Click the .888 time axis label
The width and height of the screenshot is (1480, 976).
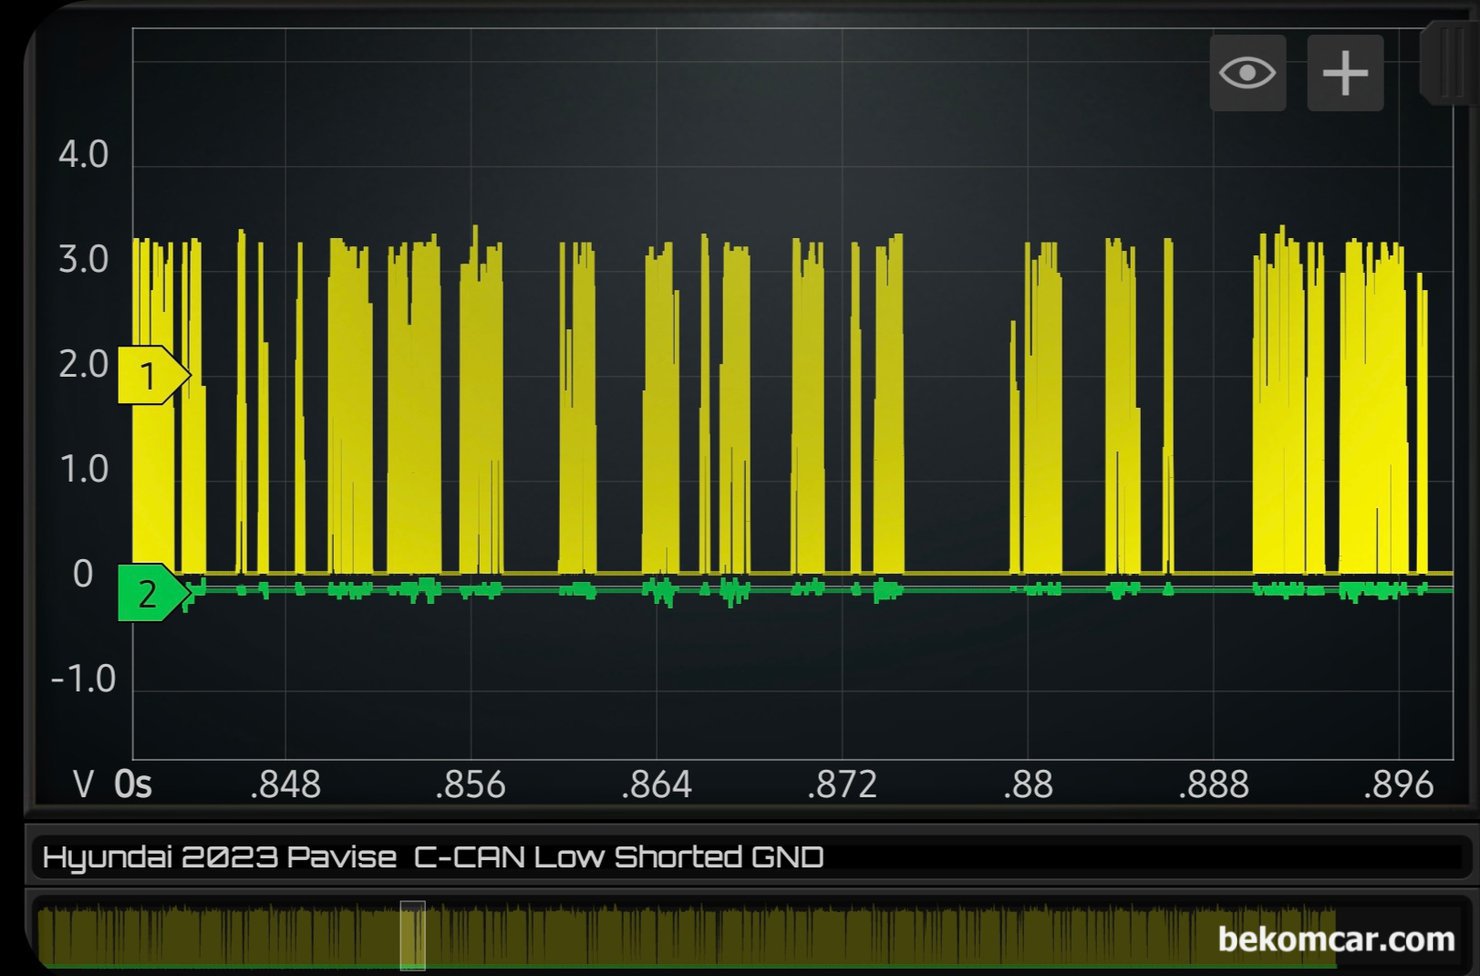(1213, 785)
